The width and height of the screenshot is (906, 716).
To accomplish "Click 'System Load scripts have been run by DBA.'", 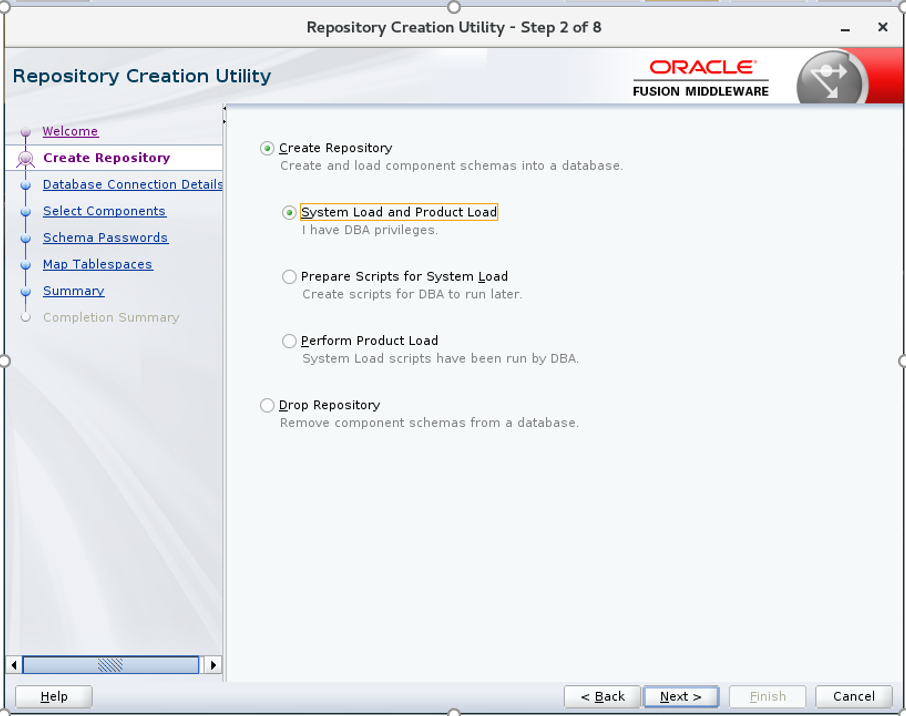I will pyautogui.click(x=440, y=358).
